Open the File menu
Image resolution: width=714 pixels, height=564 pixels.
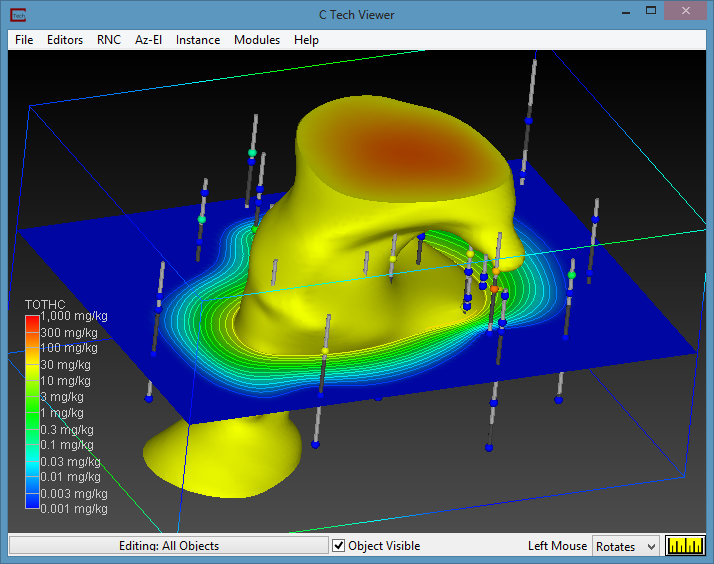click(x=24, y=40)
